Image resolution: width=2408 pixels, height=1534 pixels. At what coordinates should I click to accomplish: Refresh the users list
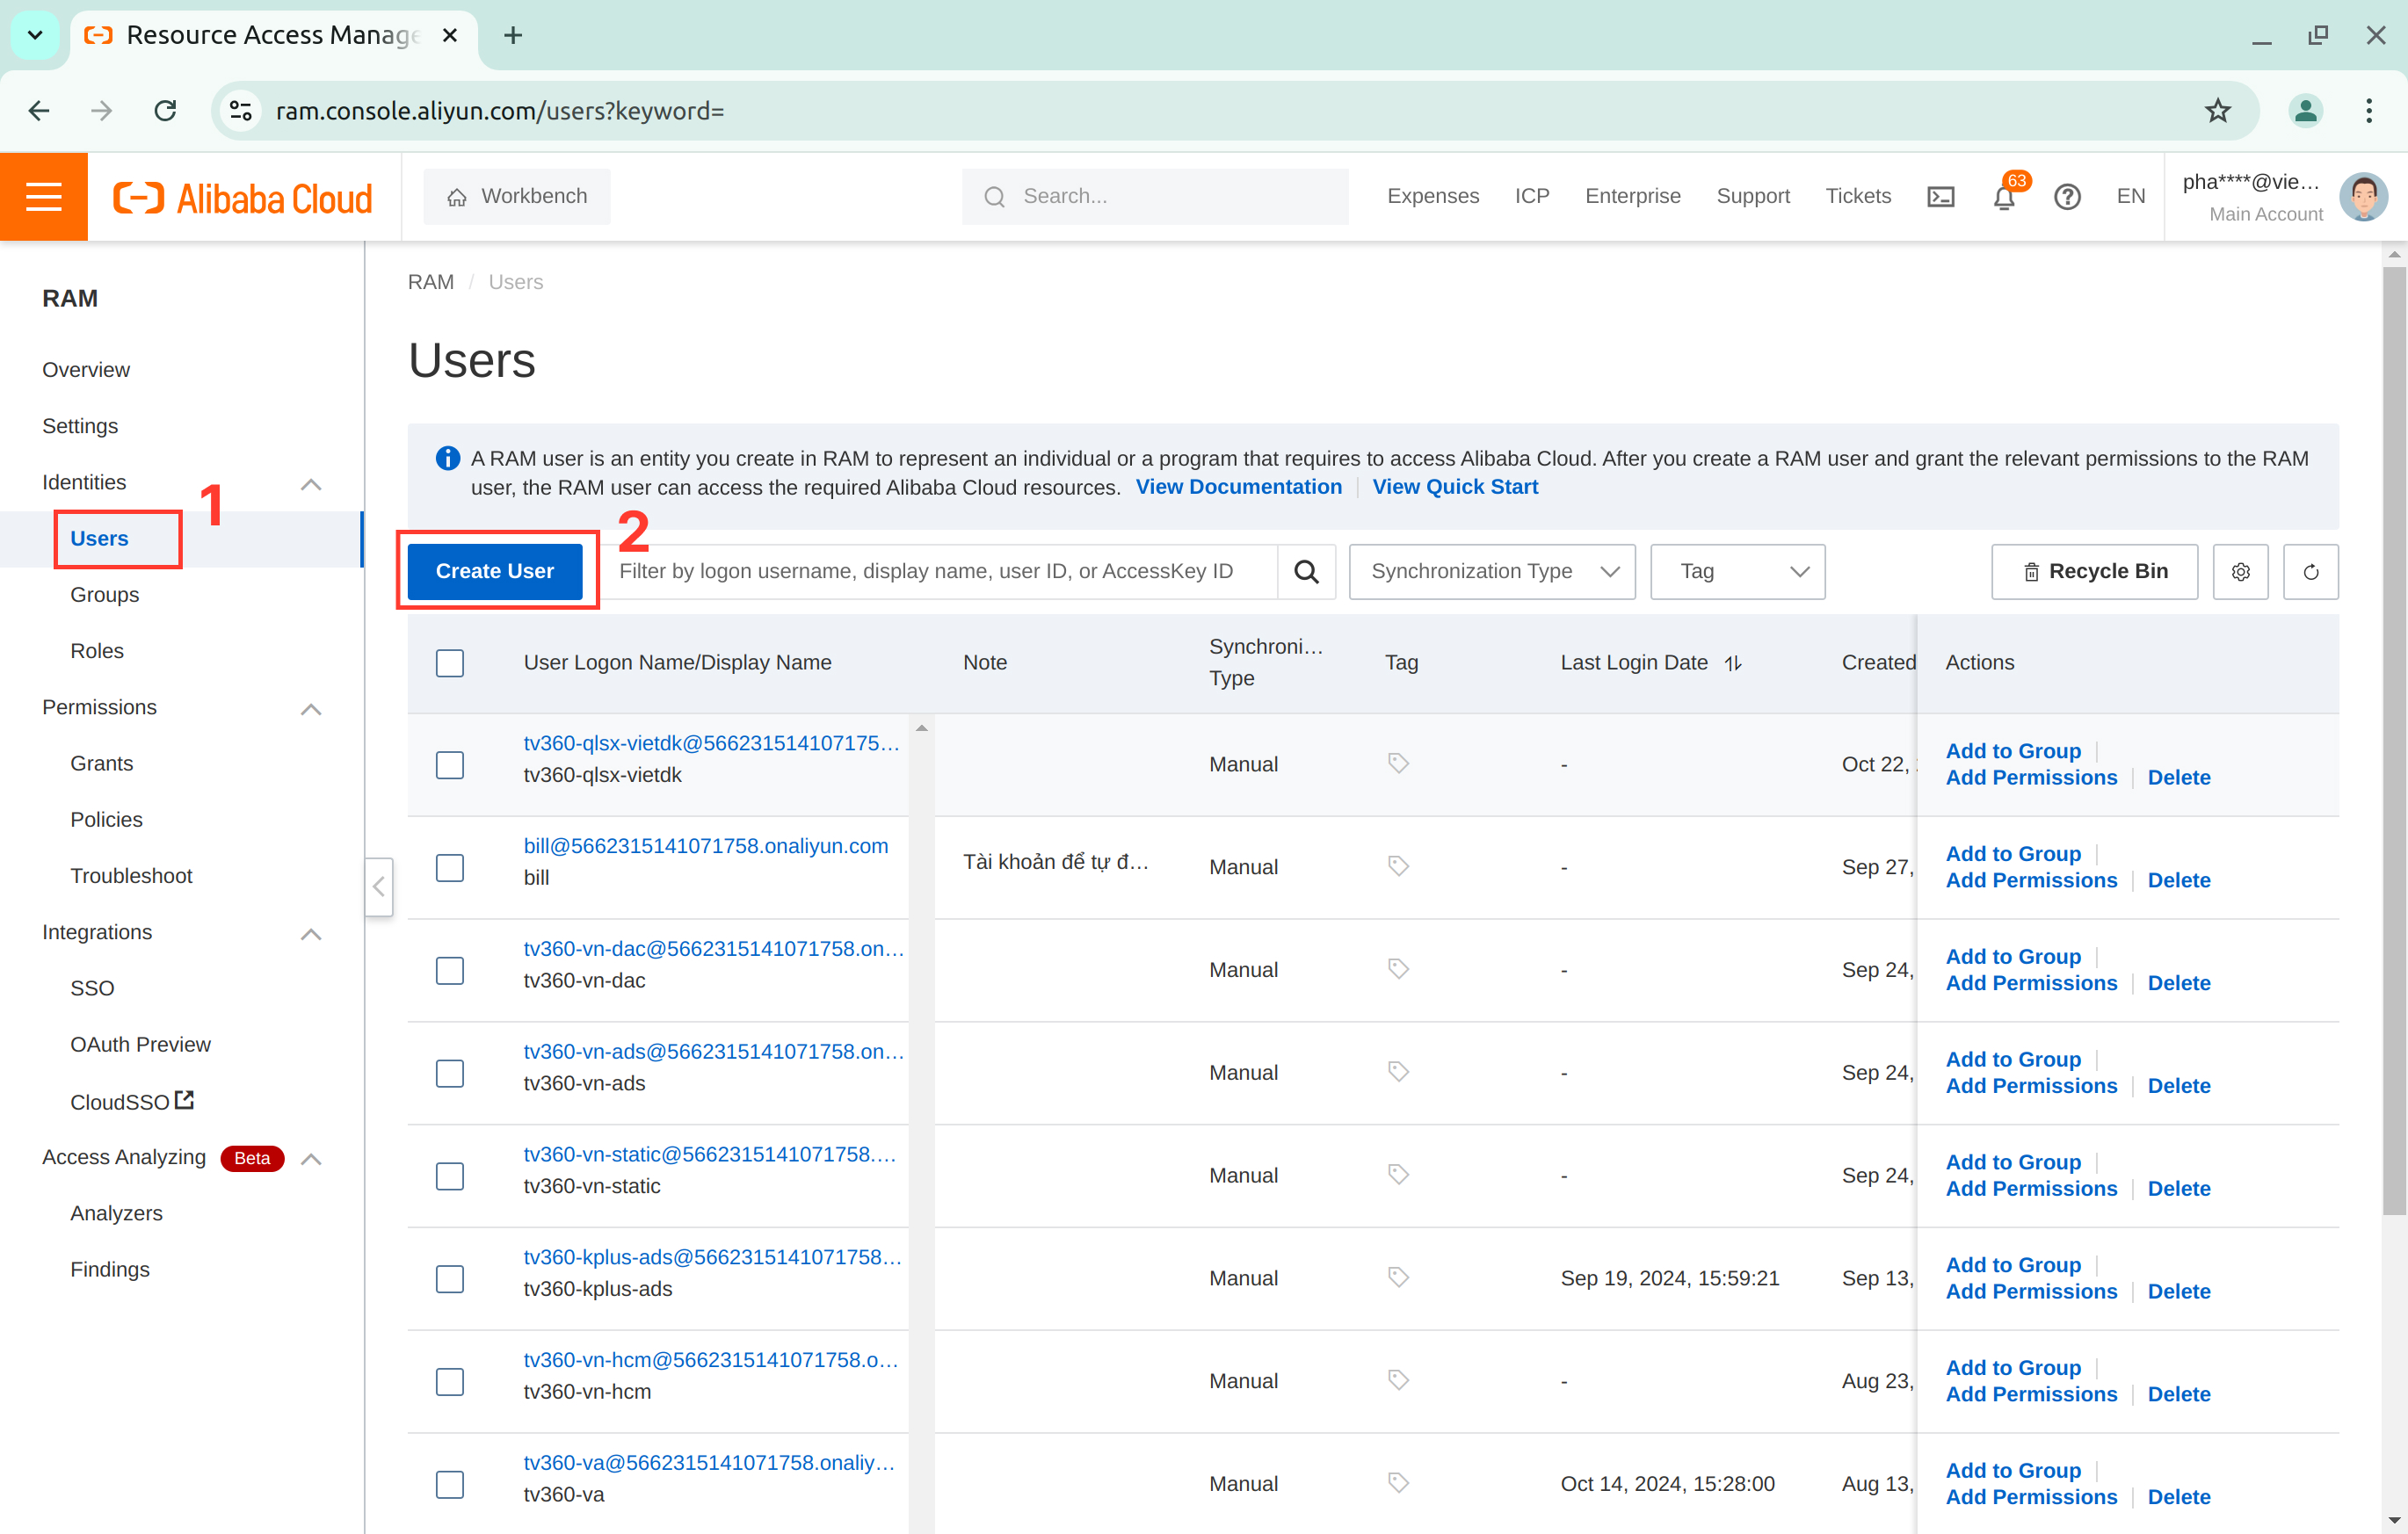click(x=2310, y=571)
